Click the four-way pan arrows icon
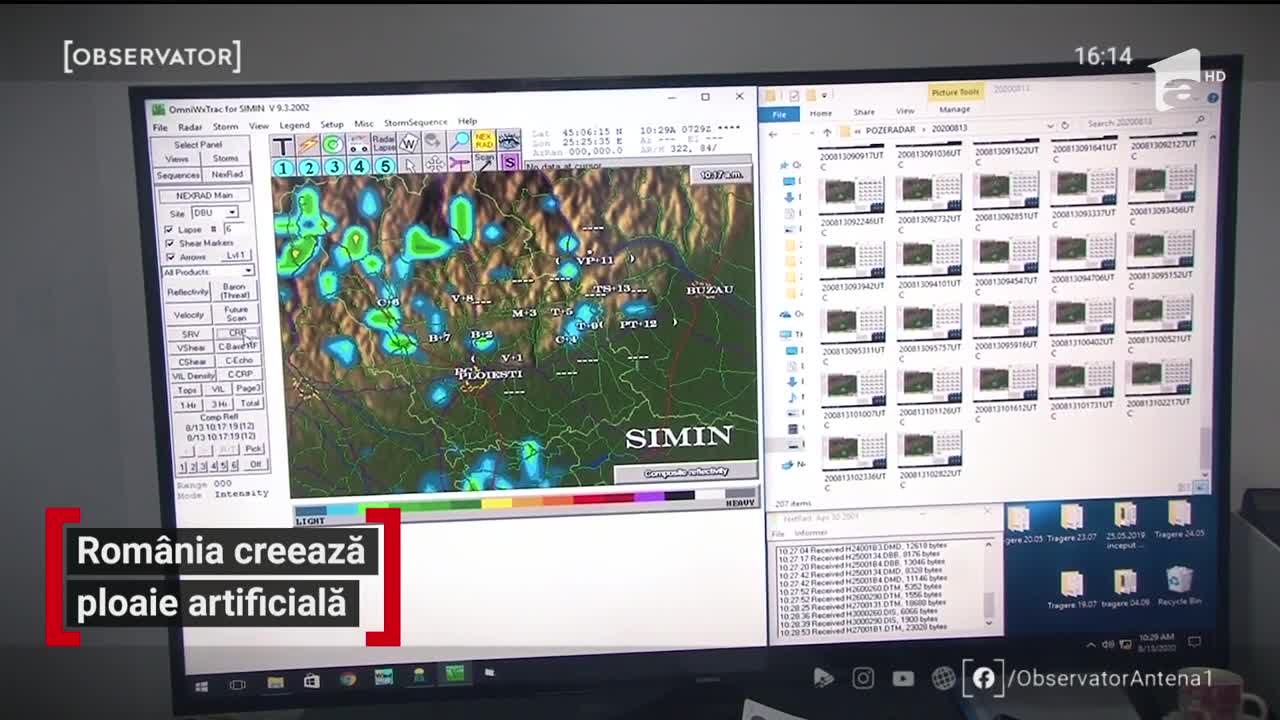The image size is (1280, 720). [435, 164]
